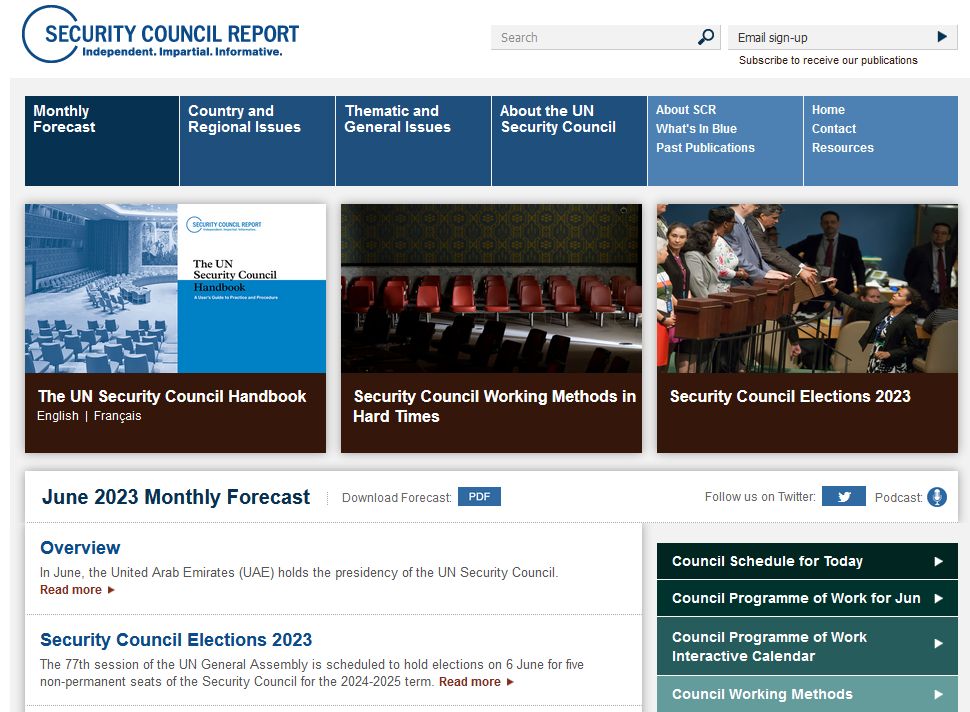Screen dimensions: 970x712
Task: Click arrow on Council Programme of Work for Jun
Action: point(938,599)
